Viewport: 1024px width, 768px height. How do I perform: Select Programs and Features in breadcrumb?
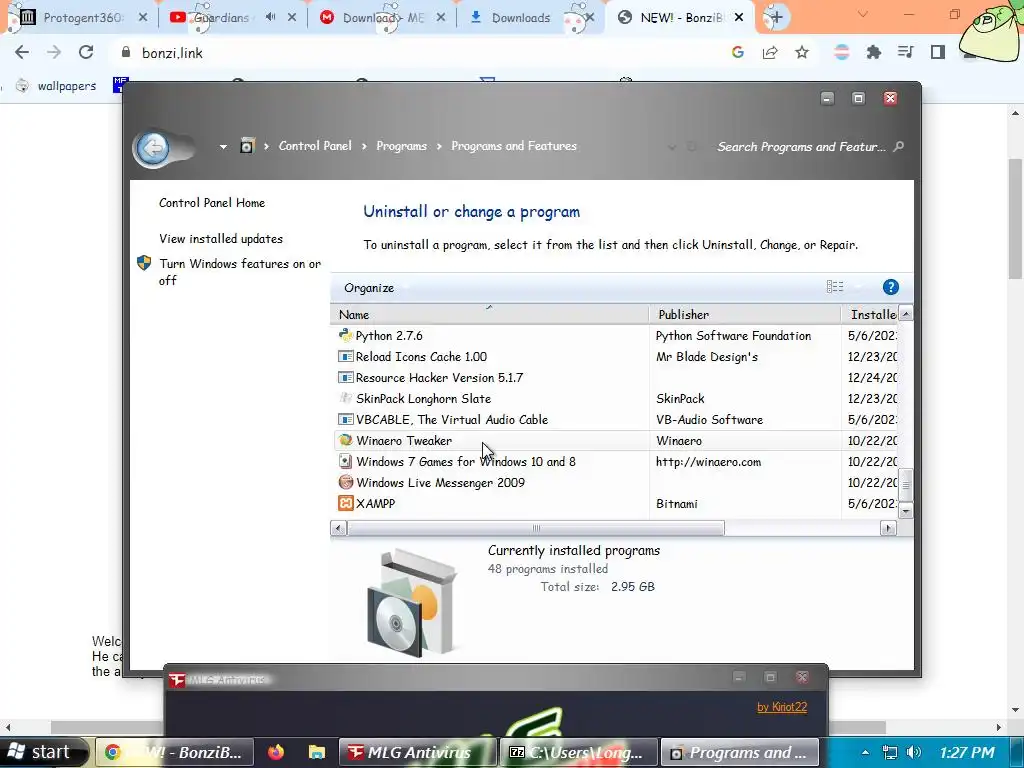pyautogui.click(x=514, y=146)
